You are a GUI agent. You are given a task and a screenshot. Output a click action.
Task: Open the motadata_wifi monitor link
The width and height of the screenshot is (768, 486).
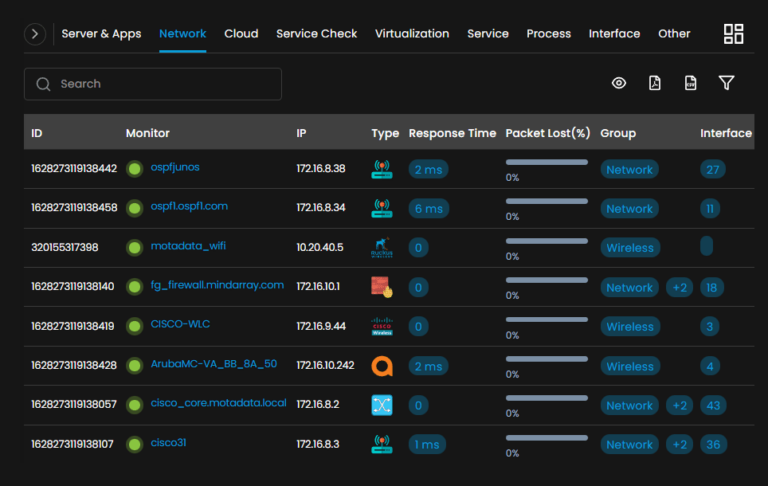pos(190,246)
